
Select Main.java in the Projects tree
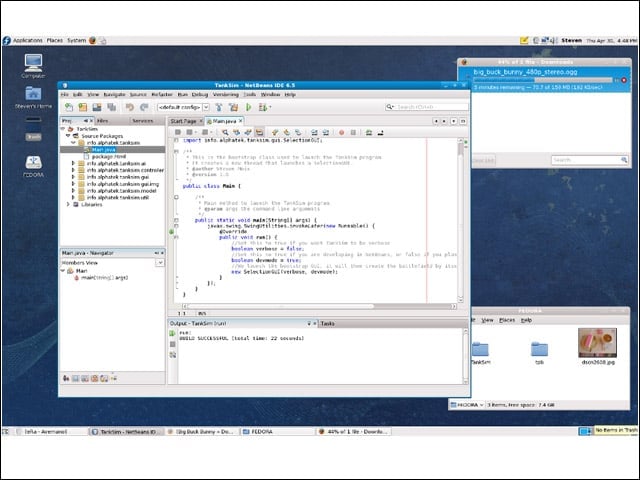(x=103, y=150)
